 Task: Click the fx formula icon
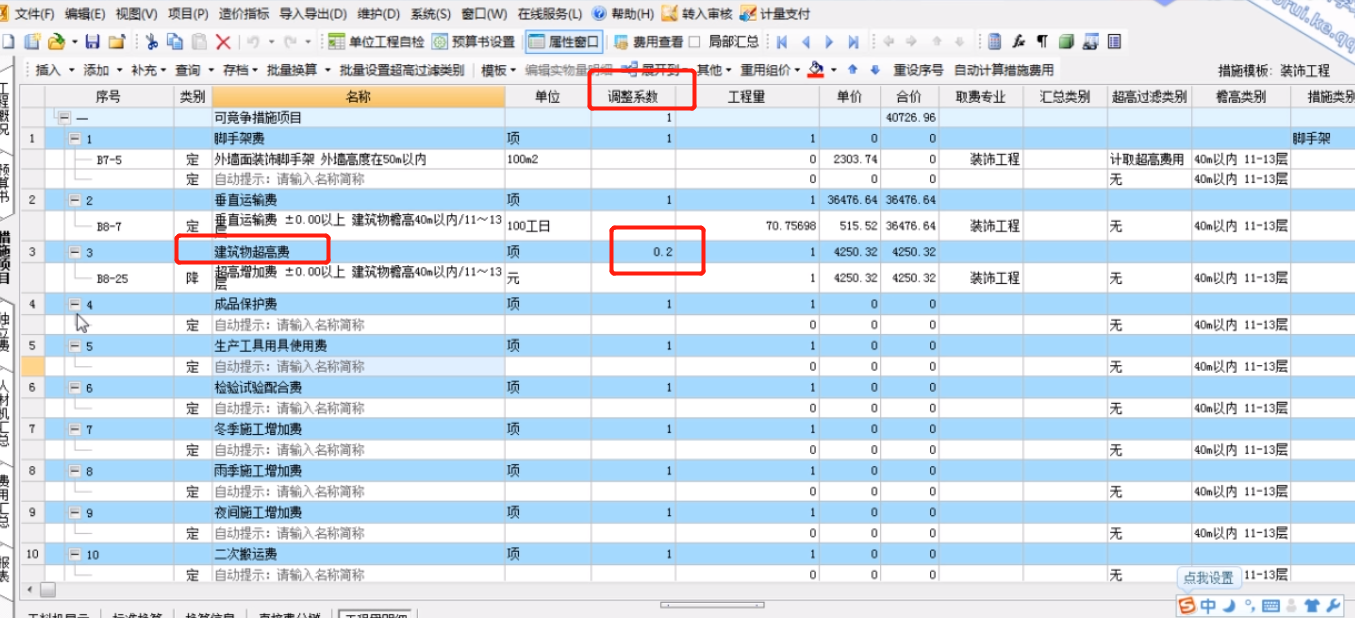[x=1019, y=42]
